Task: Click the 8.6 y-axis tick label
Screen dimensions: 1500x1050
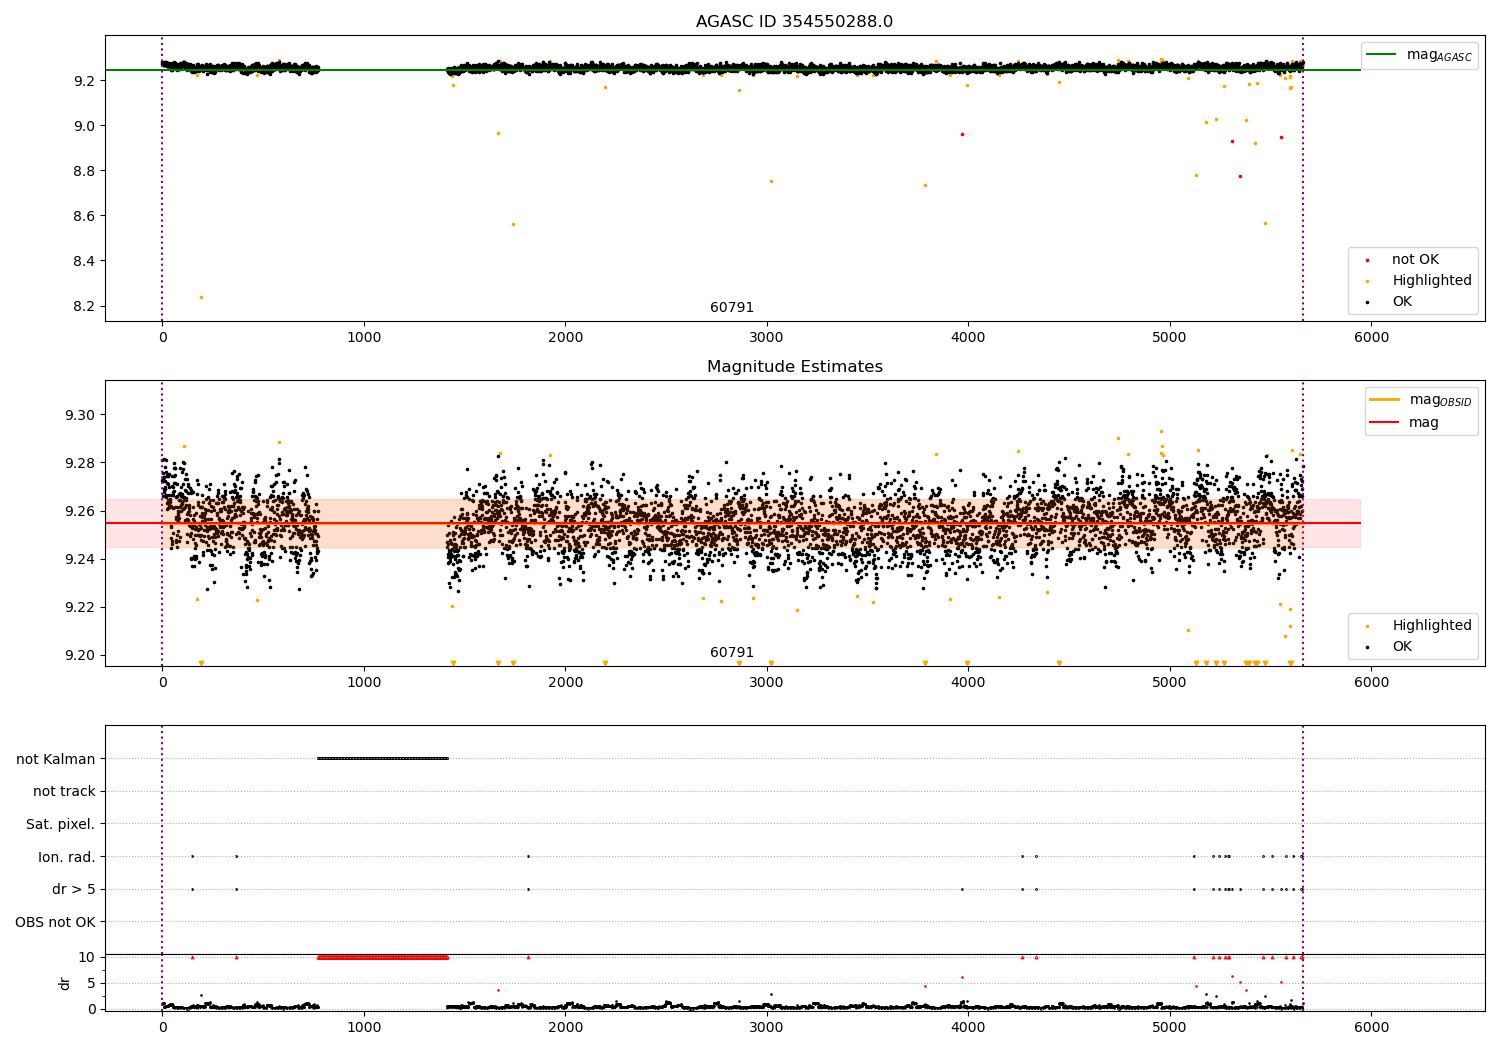Action: pos(83,217)
